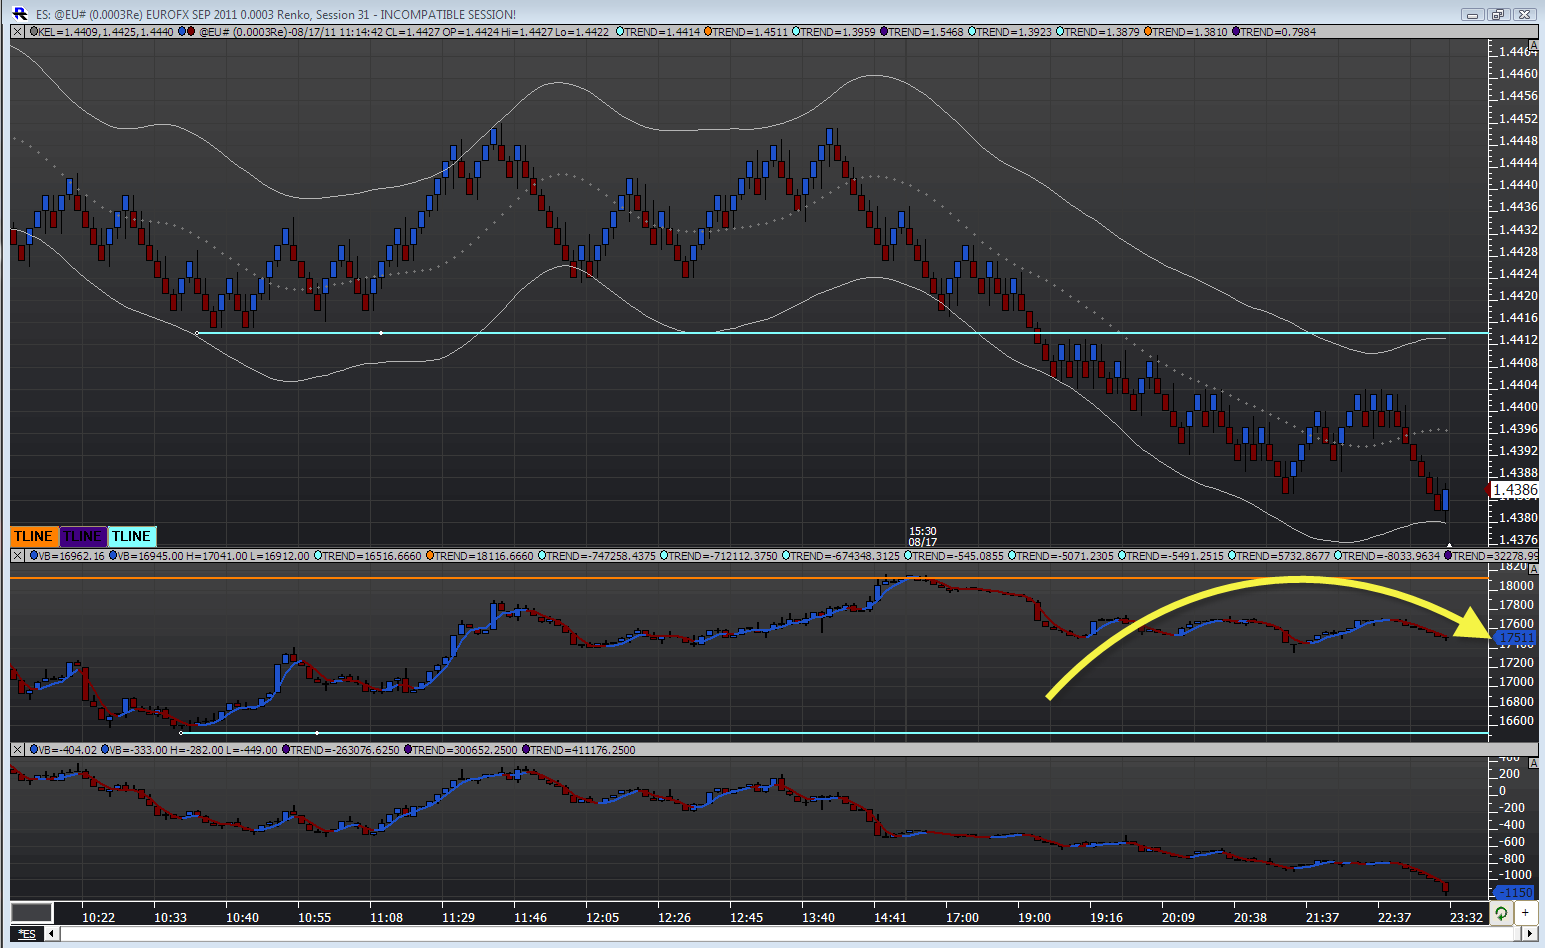Click the 12:45 time axis label
The width and height of the screenshot is (1545, 948).
click(x=746, y=918)
